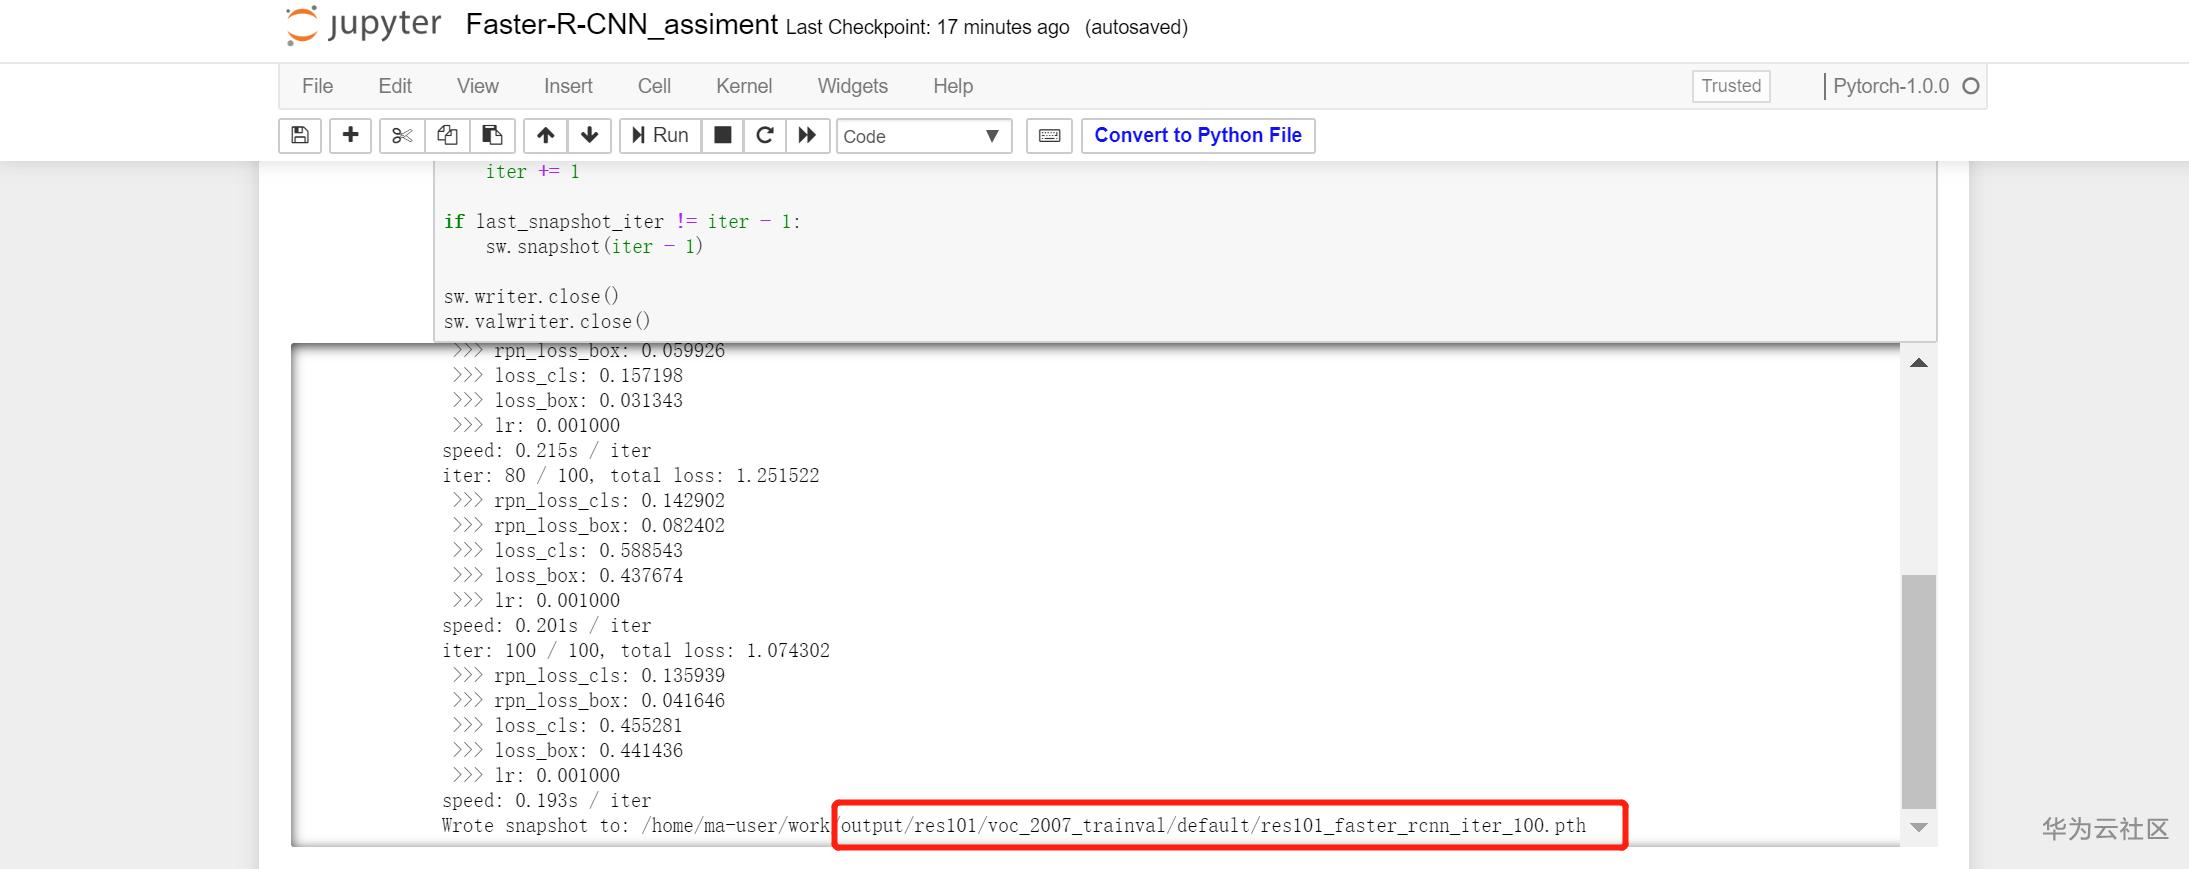Image resolution: width=2189 pixels, height=869 pixels.
Task: Paste cells below icon
Action: pyautogui.click(x=492, y=135)
